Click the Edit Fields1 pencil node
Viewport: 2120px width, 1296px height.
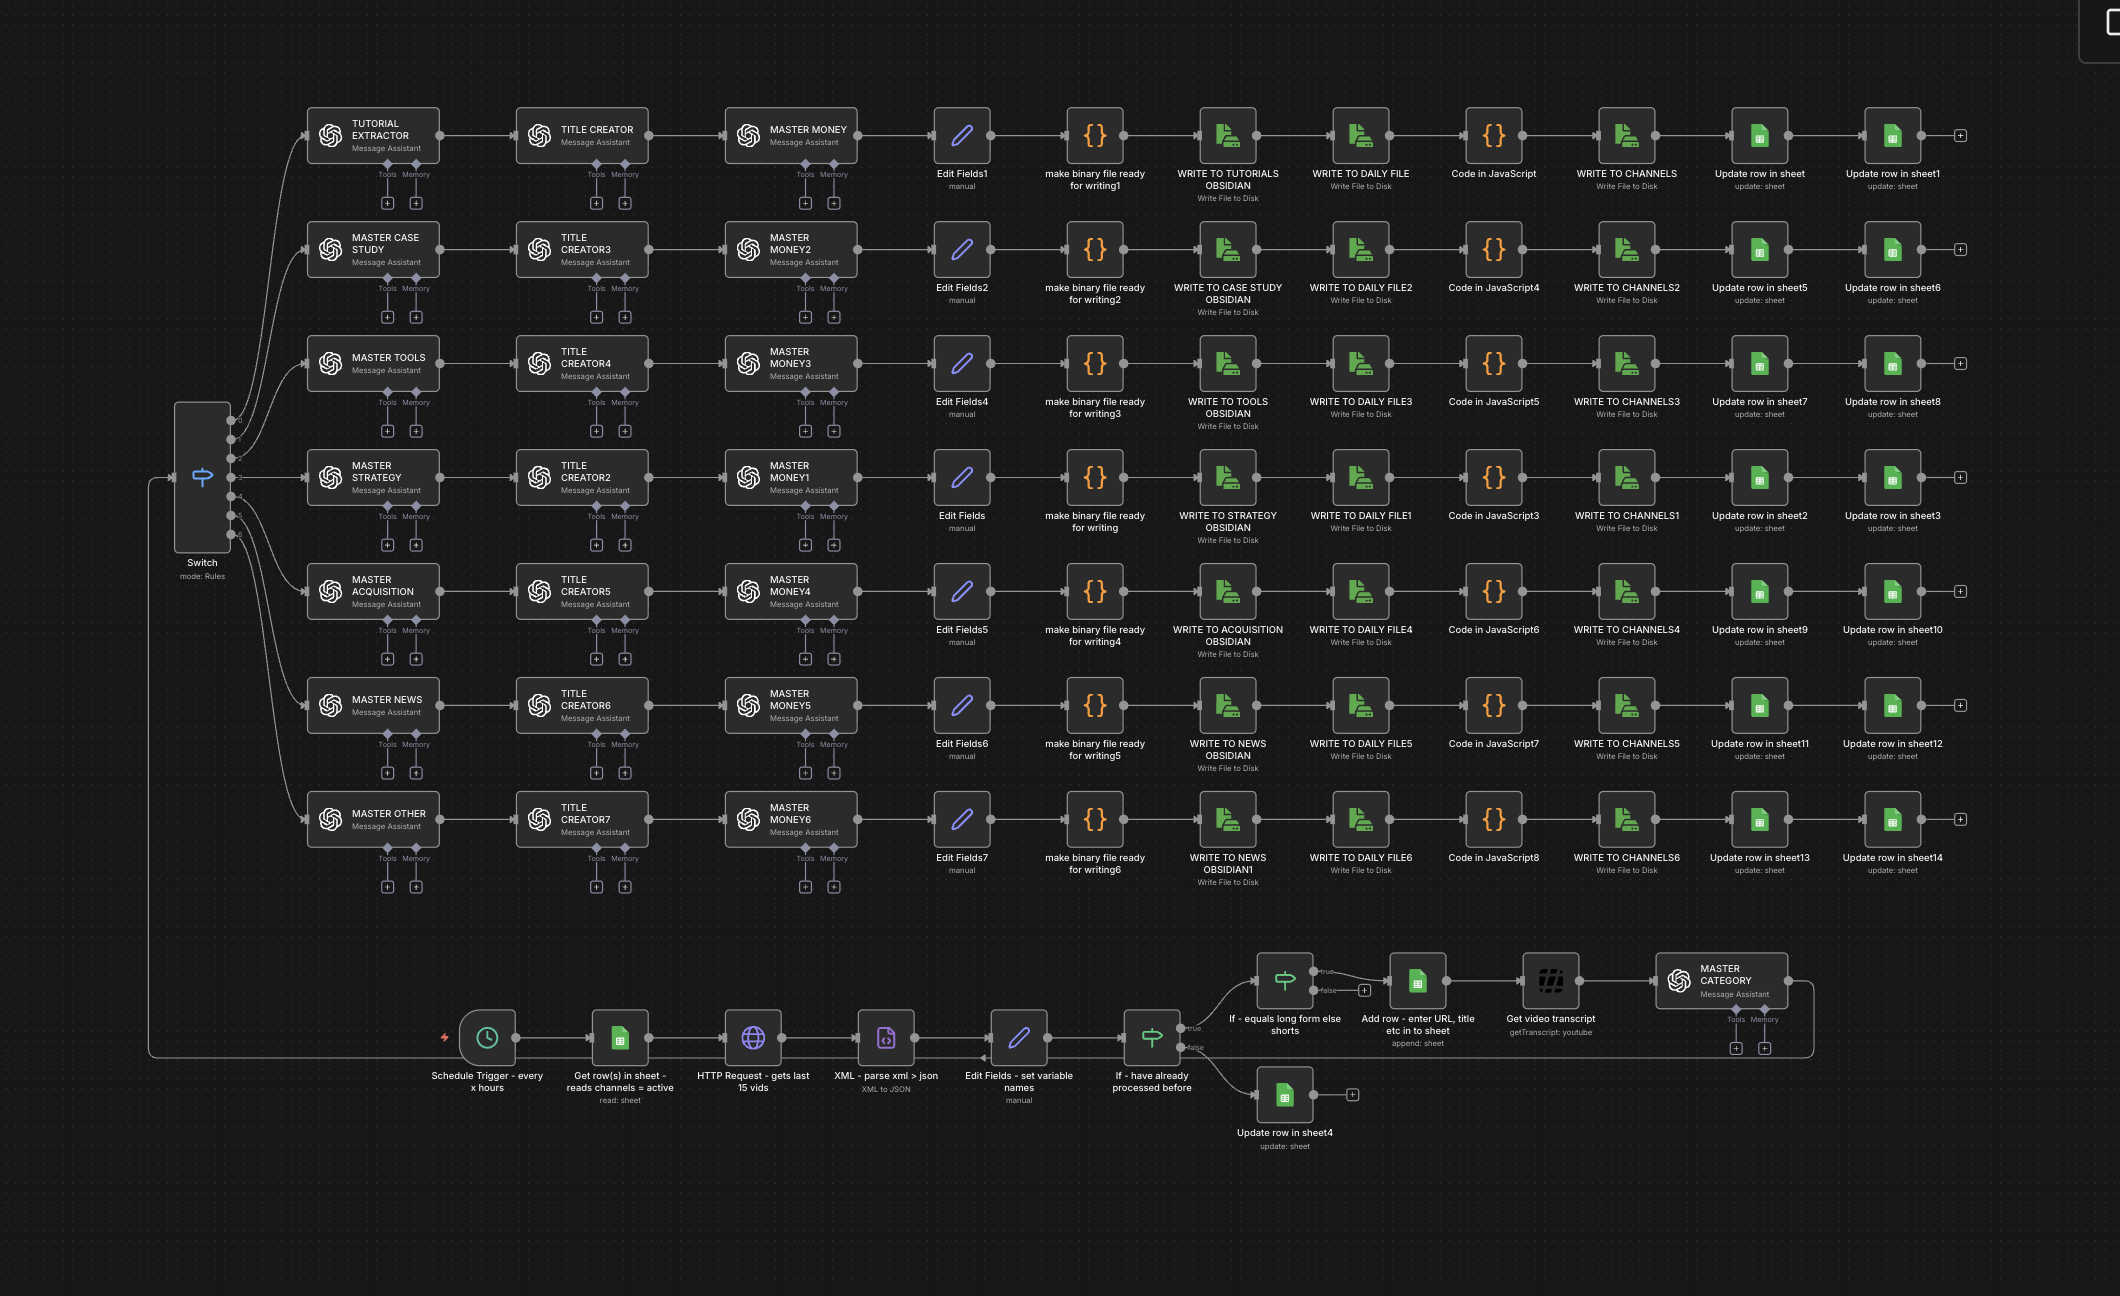click(962, 135)
